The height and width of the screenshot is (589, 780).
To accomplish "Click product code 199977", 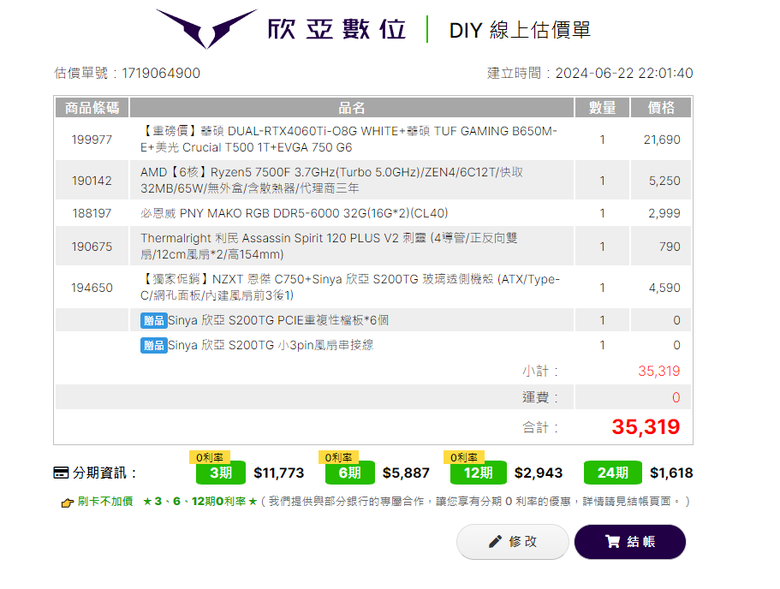I will coord(92,140).
